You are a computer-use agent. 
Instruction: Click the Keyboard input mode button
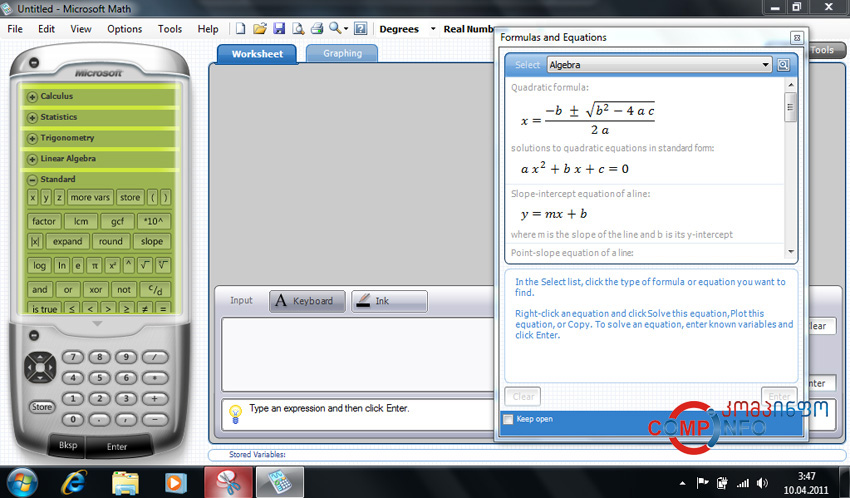click(x=307, y=301)
